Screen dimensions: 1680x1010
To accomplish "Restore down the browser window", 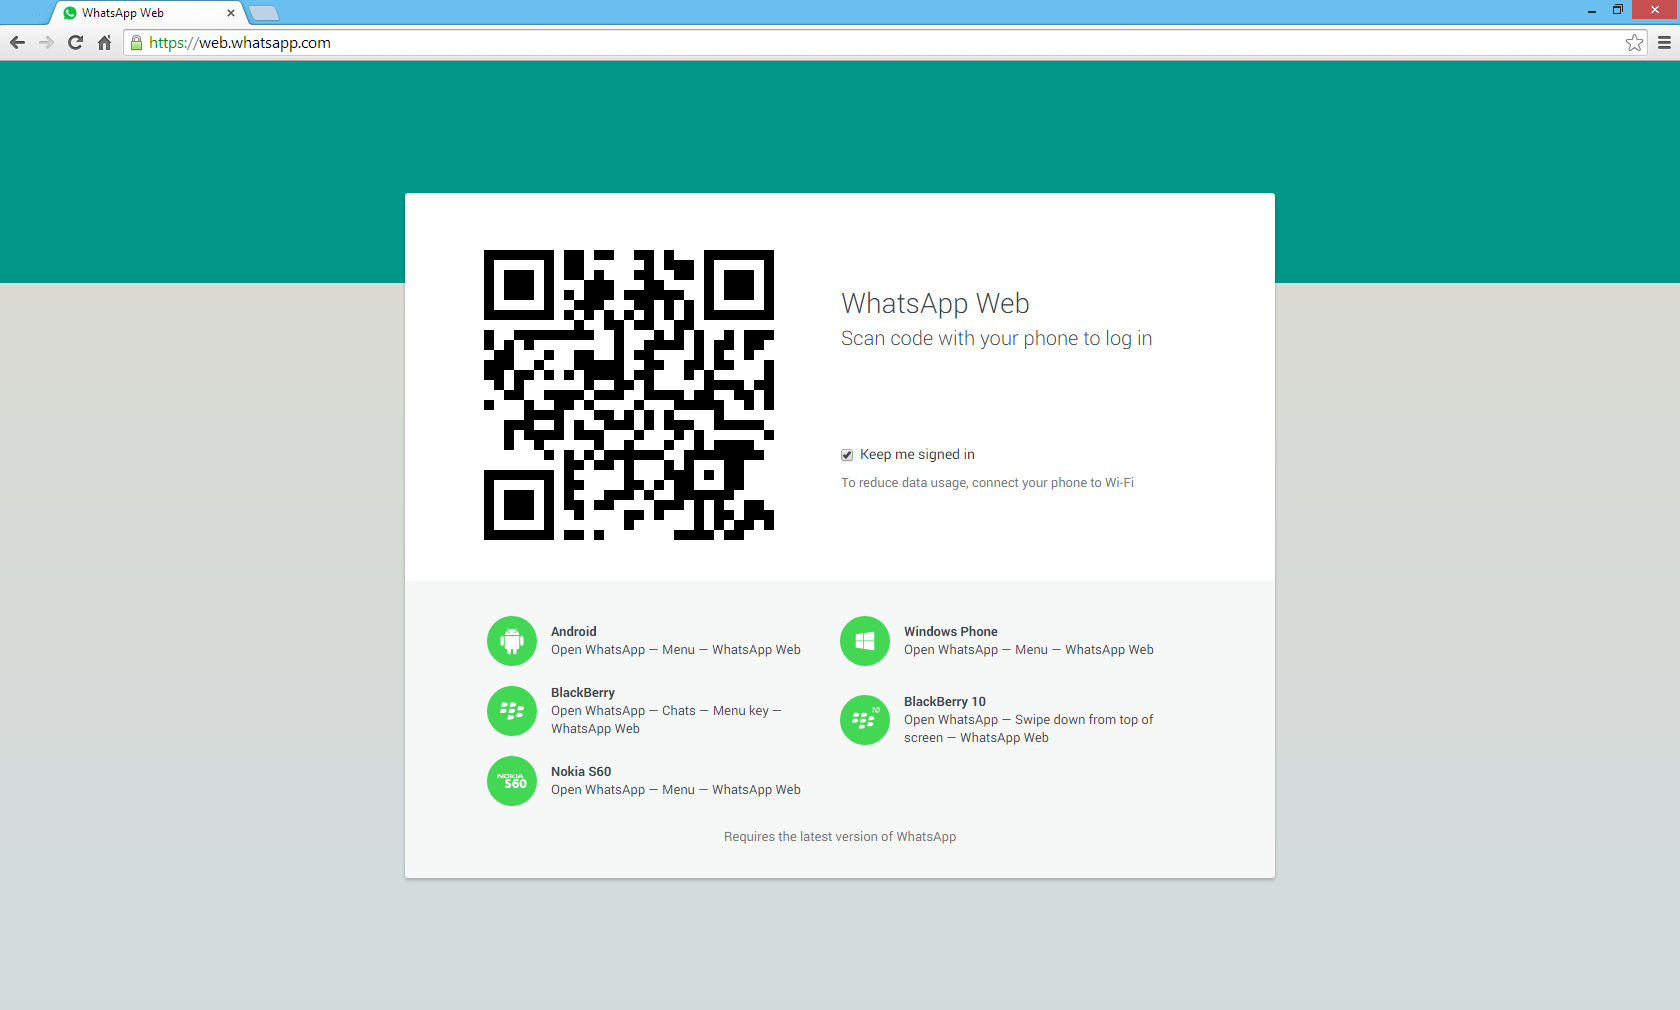I will click(1617, 10).
